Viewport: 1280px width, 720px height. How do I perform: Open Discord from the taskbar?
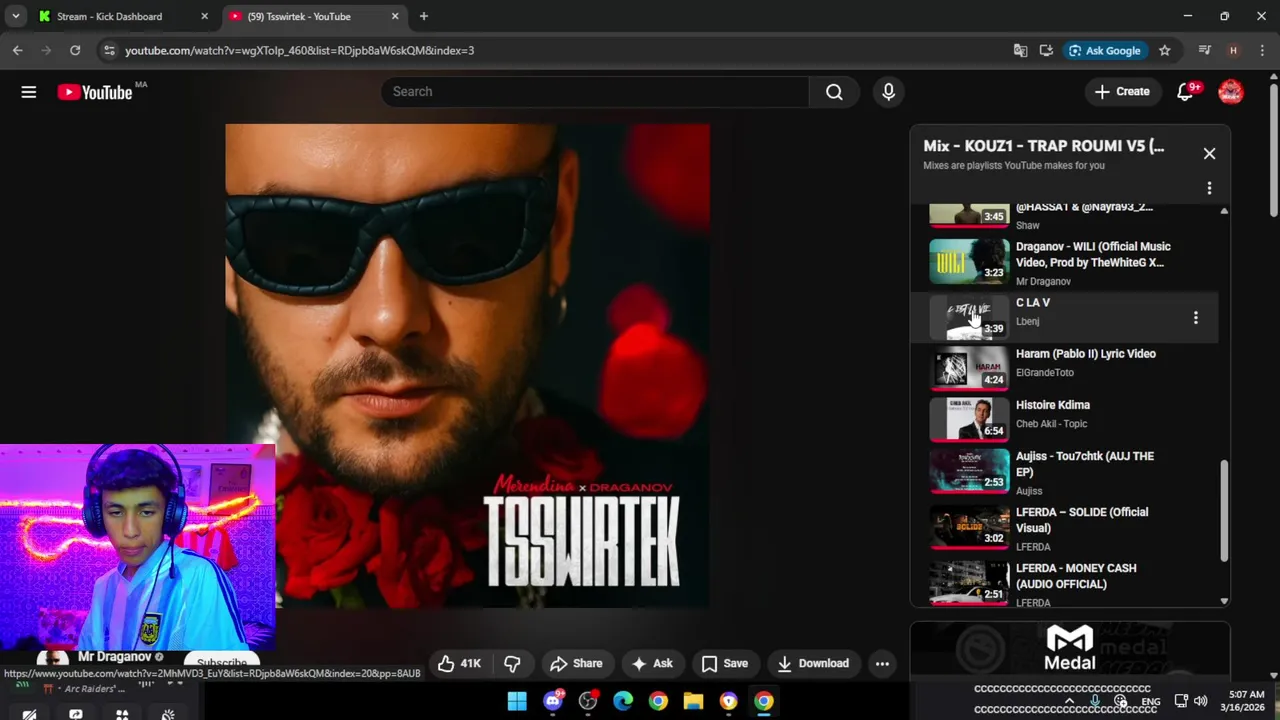553,701
